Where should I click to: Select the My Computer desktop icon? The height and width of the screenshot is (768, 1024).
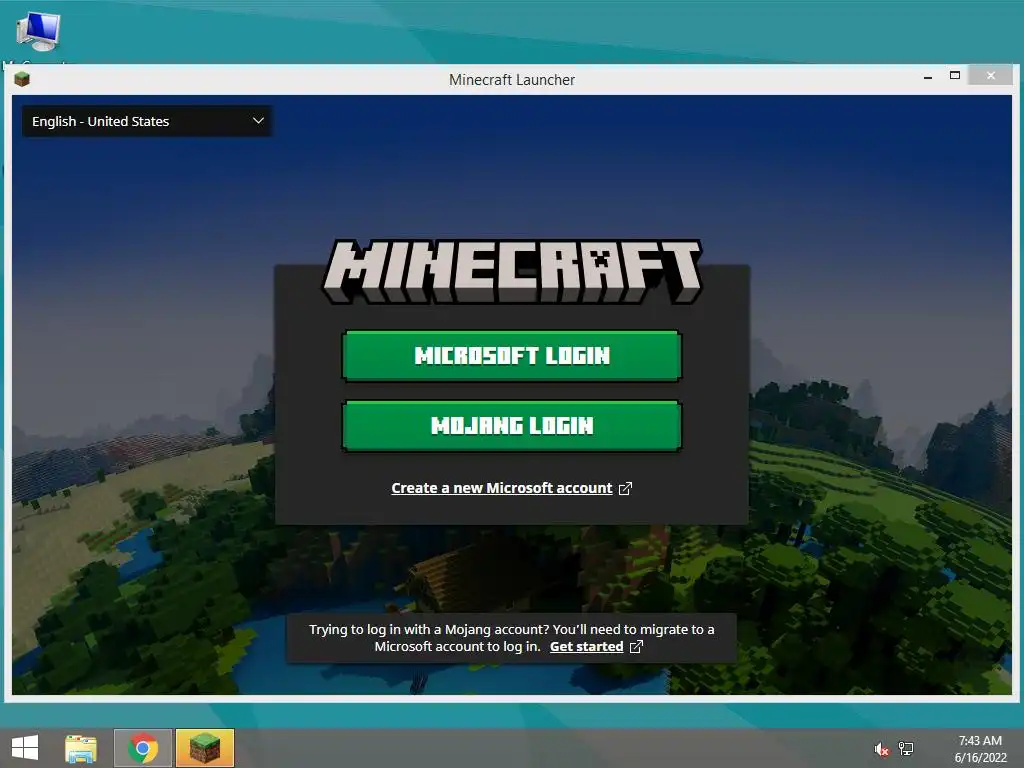38,31
